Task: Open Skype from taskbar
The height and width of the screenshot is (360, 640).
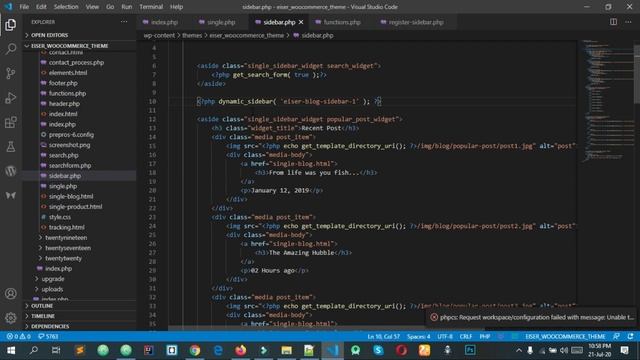Action: [x=378, y=350]
